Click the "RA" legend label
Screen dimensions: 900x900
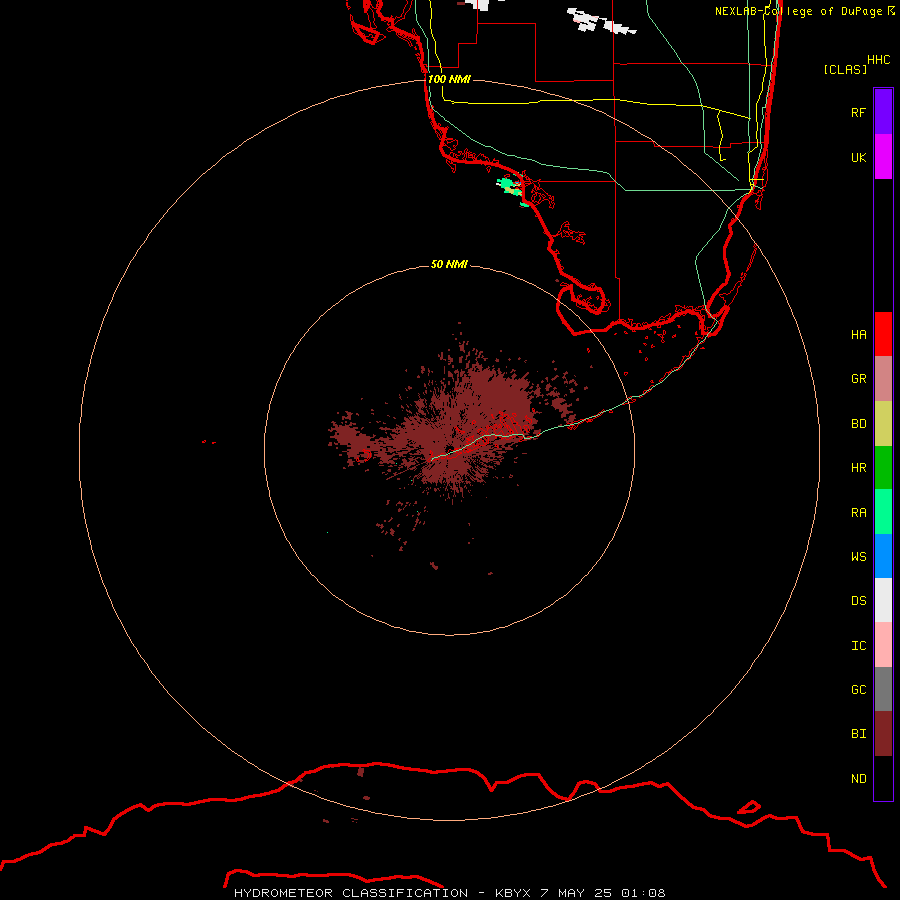(x=858, y=513)
